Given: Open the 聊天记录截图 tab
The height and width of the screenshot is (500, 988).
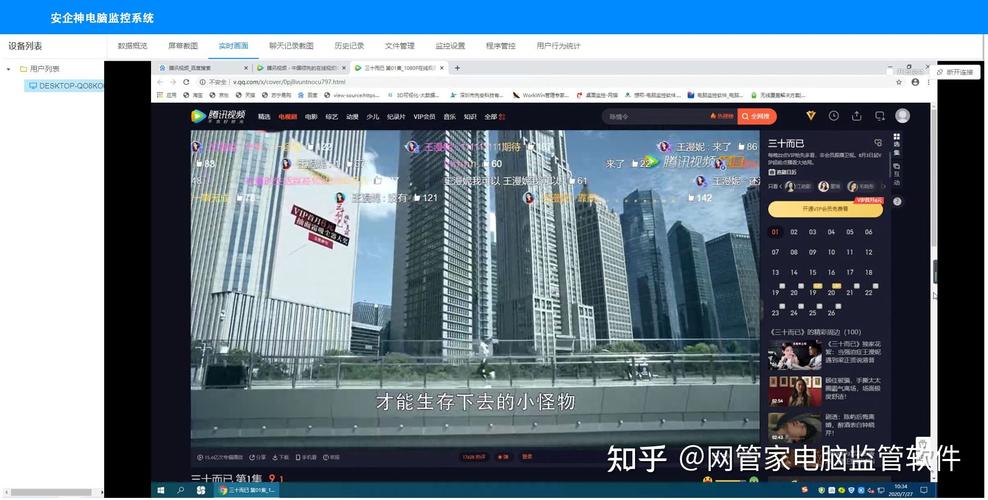Looking at the screenshot, I should click(x=291, y=46).
